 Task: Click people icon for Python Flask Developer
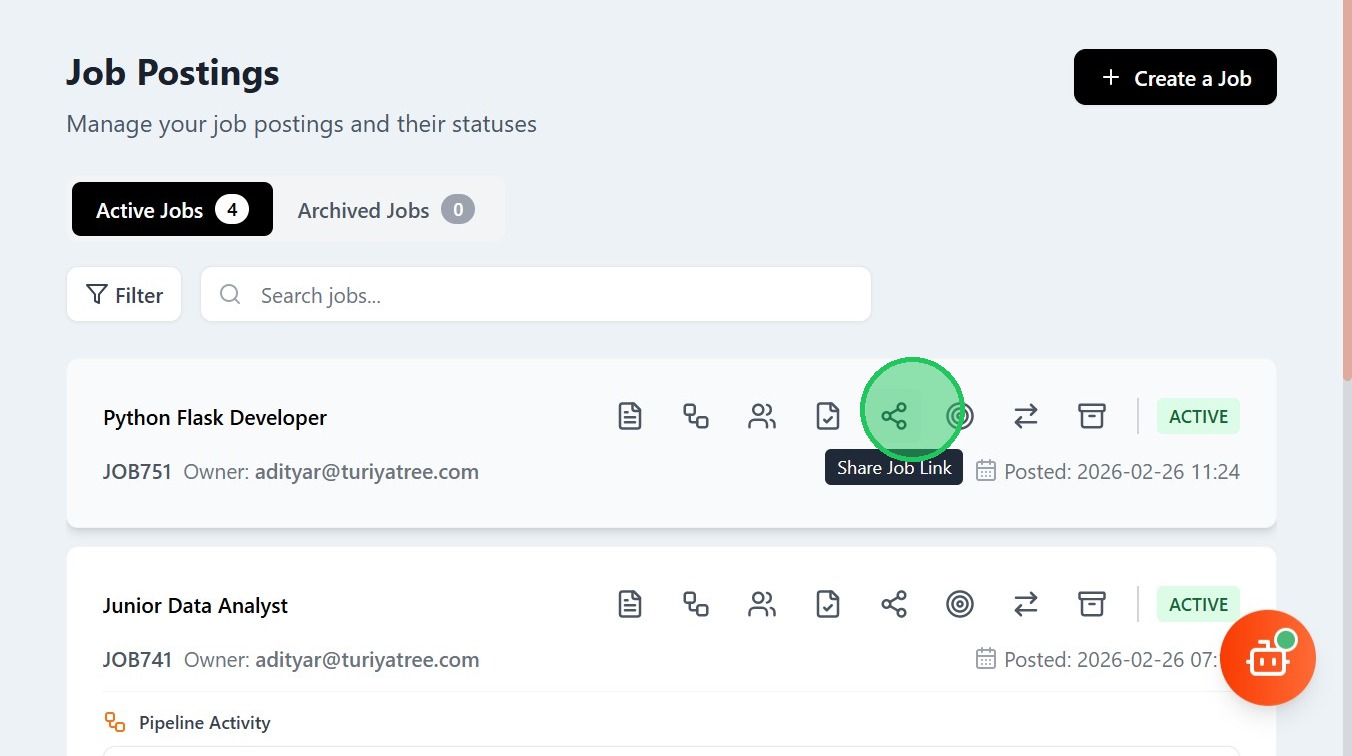click(x=762, y=416)
